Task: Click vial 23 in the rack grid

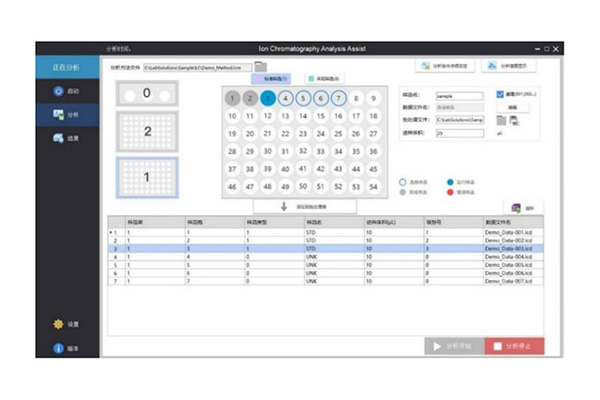Action: 303,134
